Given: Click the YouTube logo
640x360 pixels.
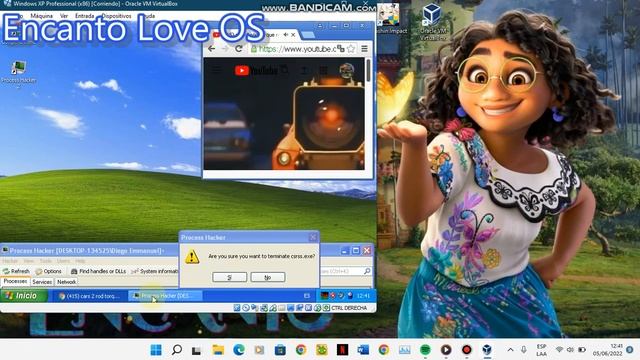Looking at the screenshot, I should point(256,70).
